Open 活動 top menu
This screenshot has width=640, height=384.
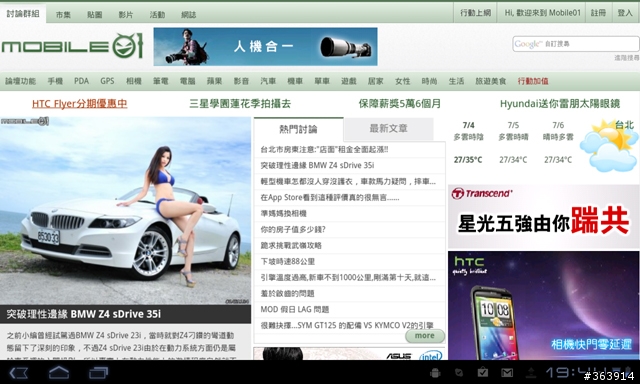[157, 15]
